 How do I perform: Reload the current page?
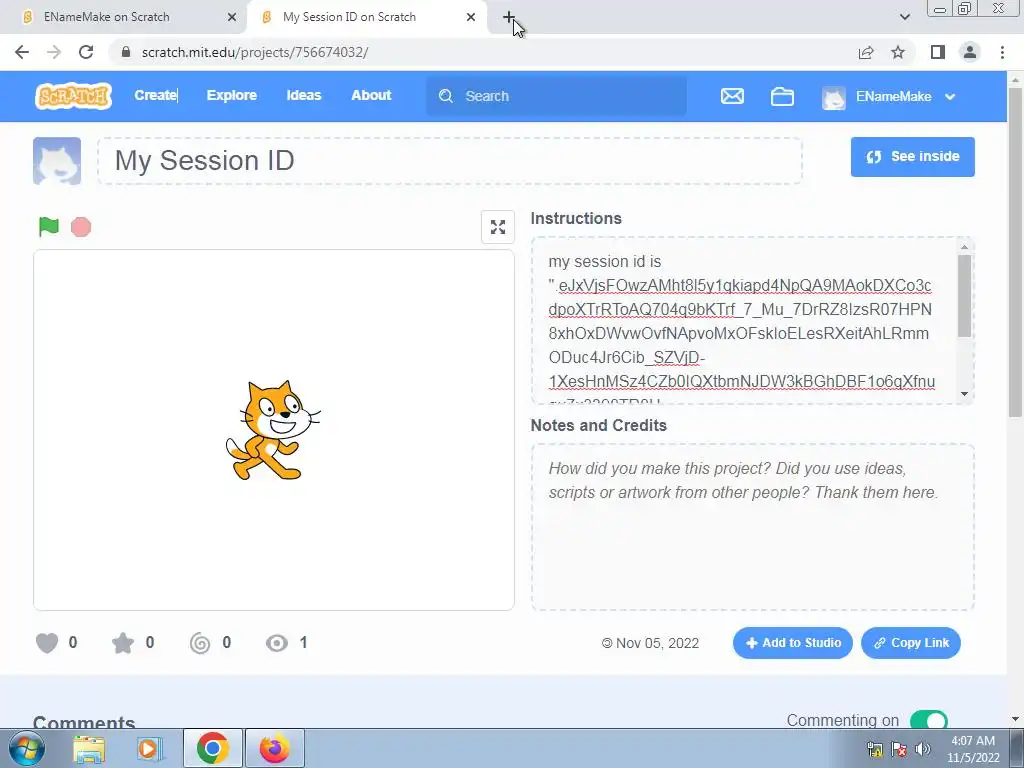pyautogui.click(x=86, y=52)
